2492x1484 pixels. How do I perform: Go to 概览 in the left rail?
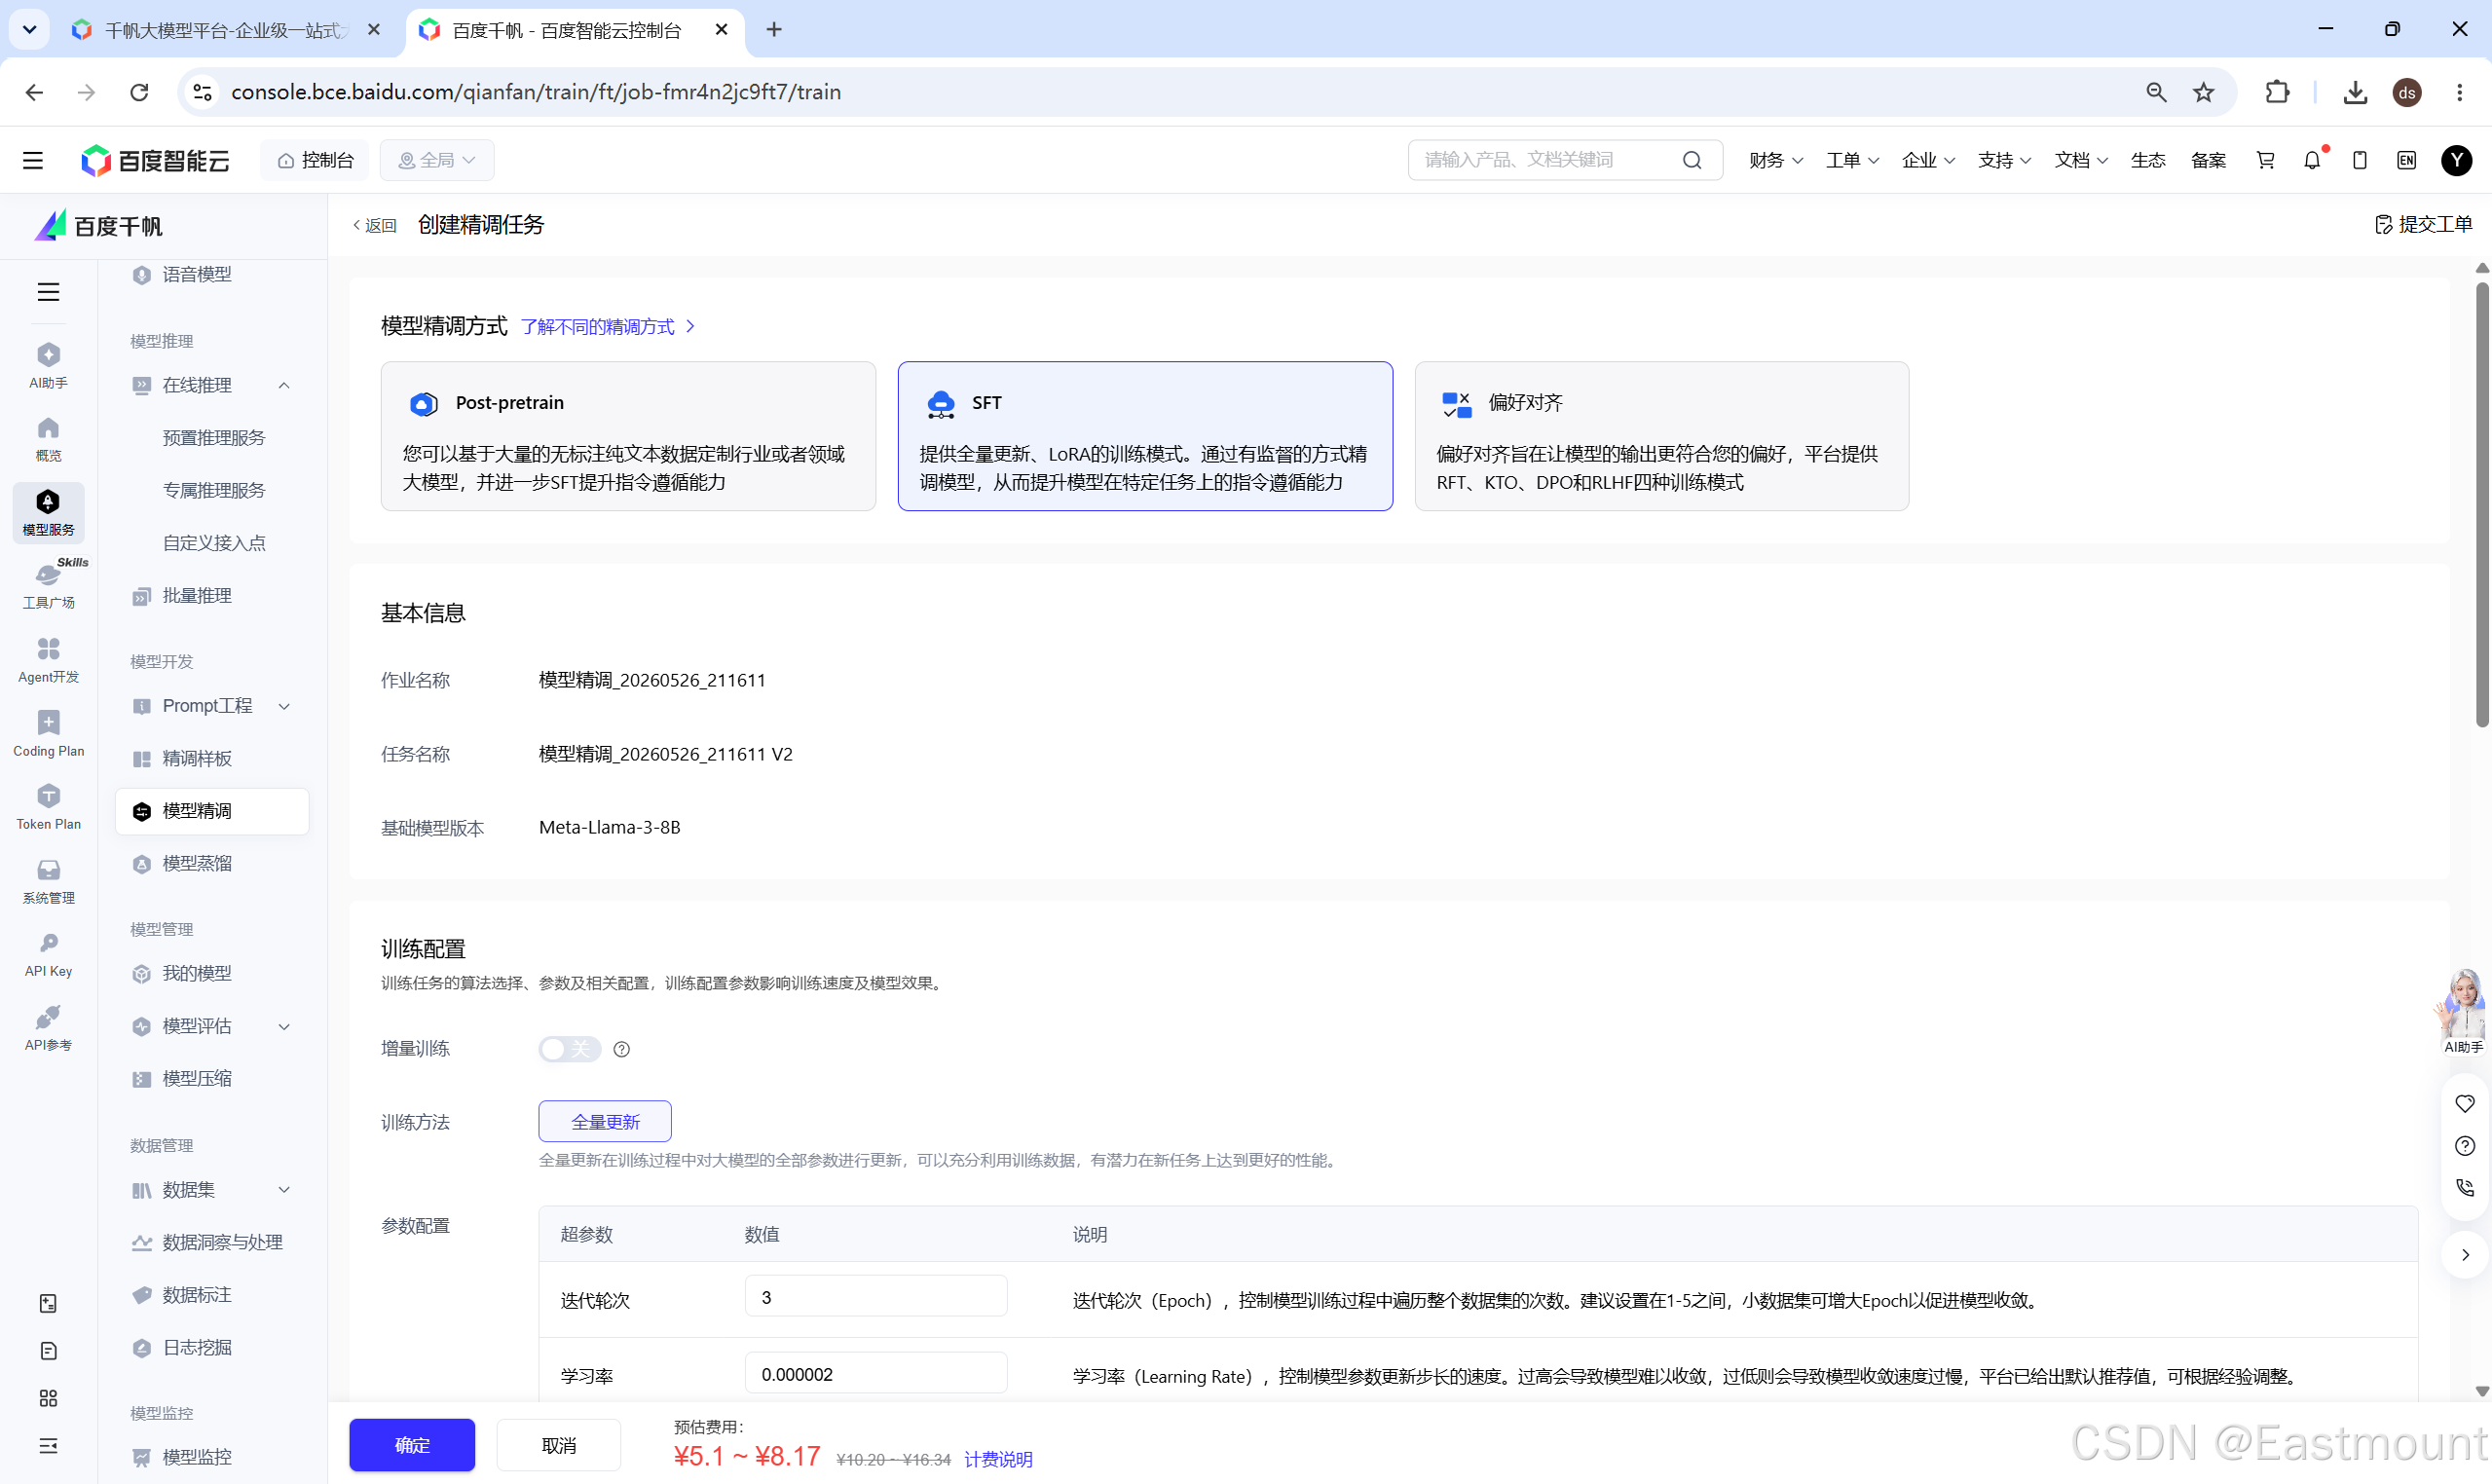(48, 438)
